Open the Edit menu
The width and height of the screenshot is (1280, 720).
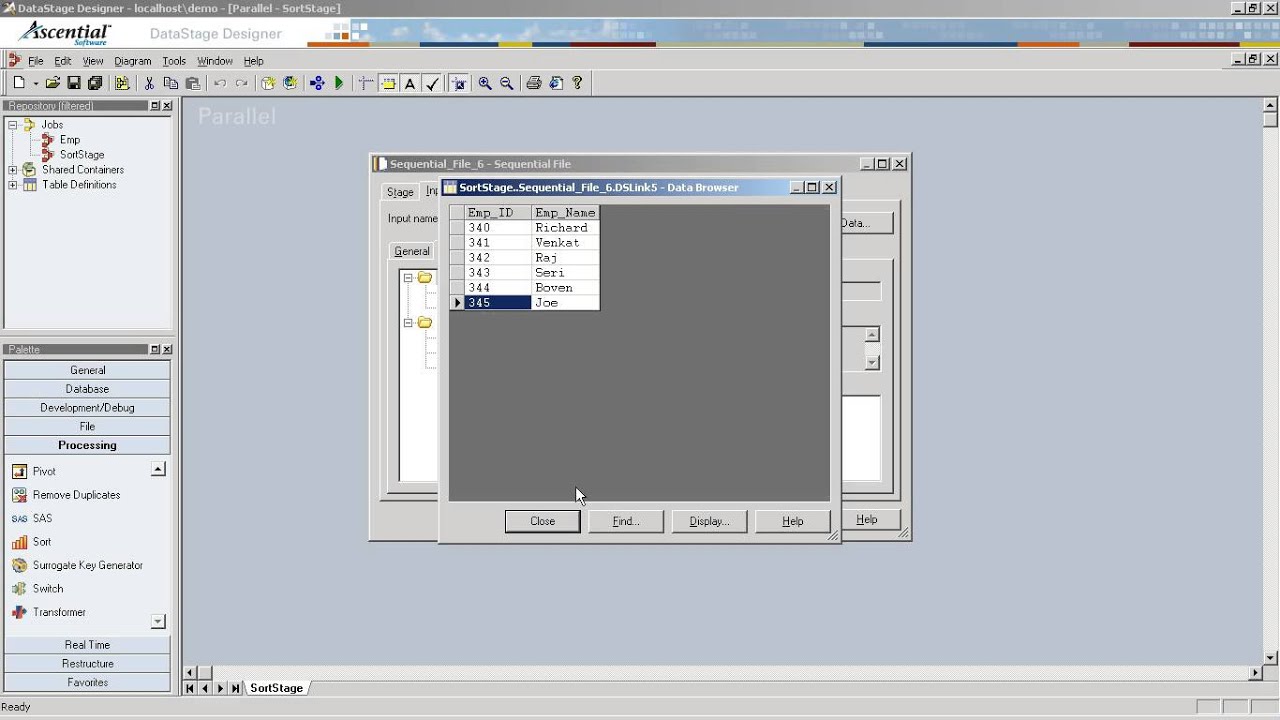[63, 61]
